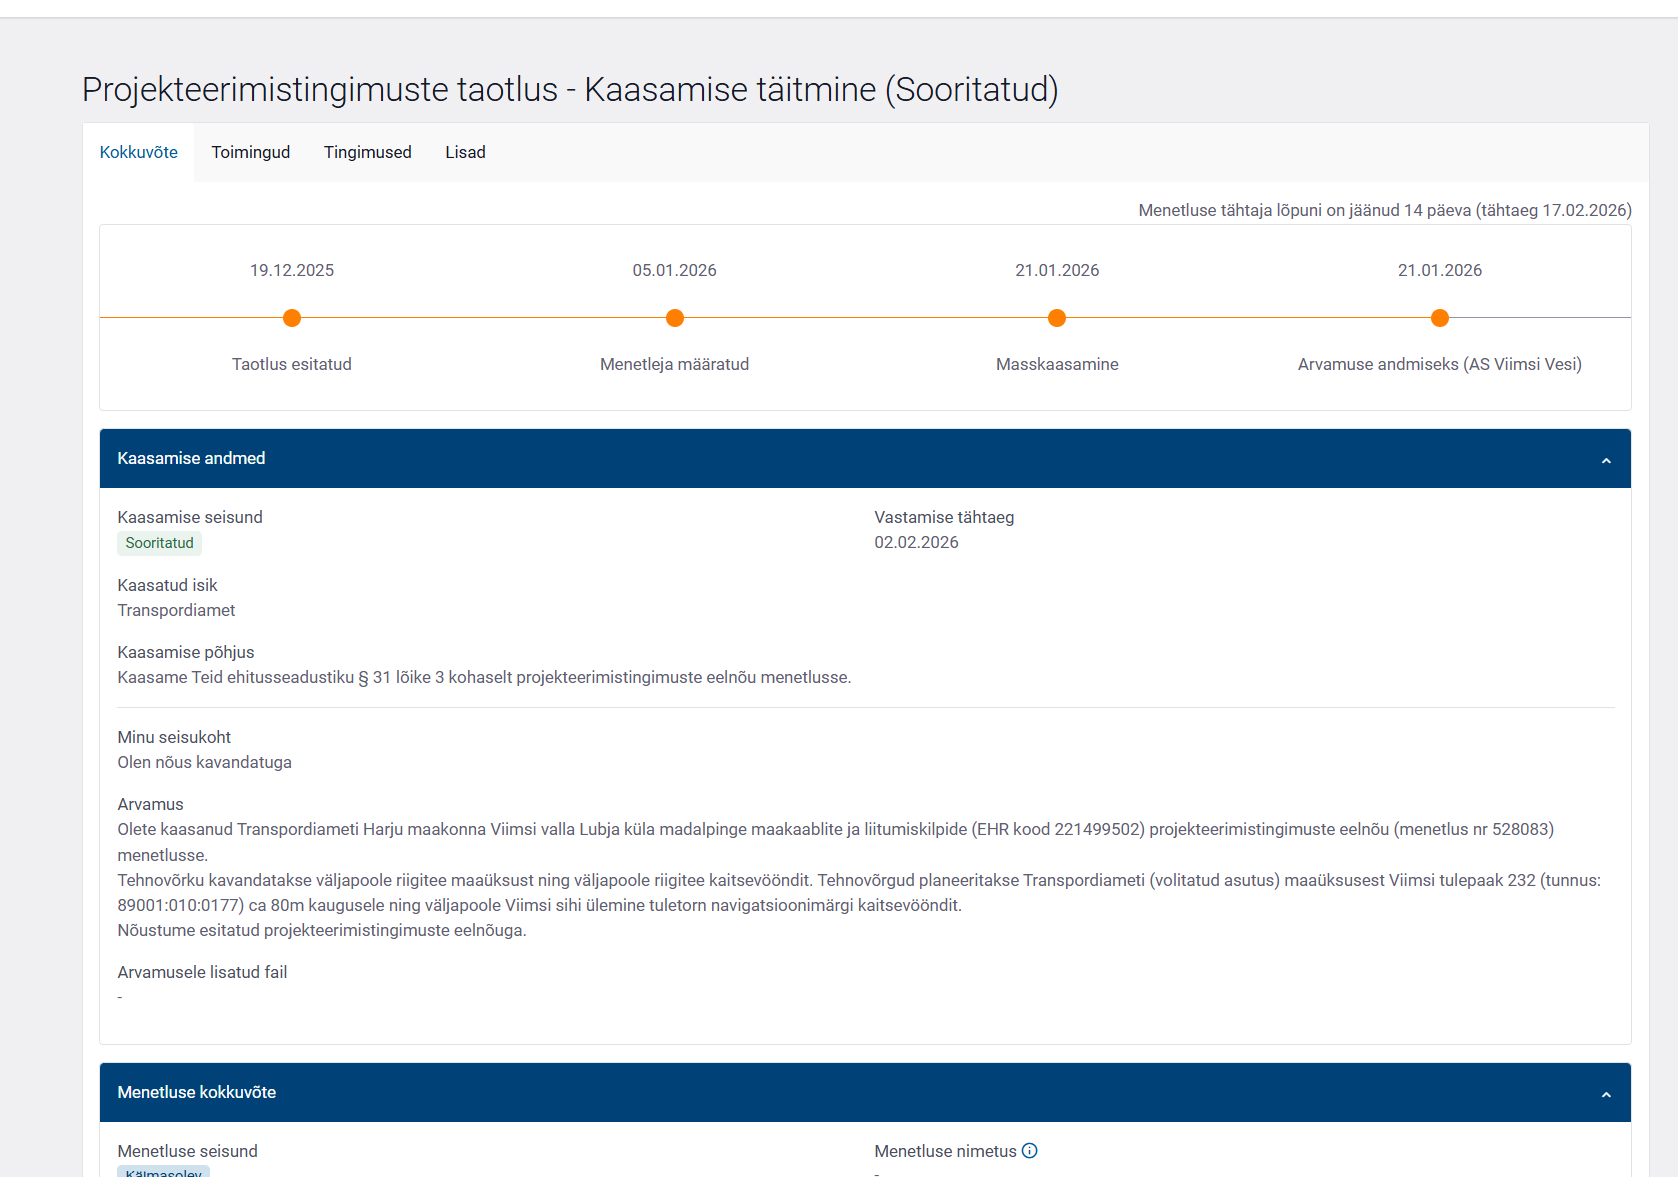
Task: Switch to the Toimingud tab
Action: click(251, 152)
